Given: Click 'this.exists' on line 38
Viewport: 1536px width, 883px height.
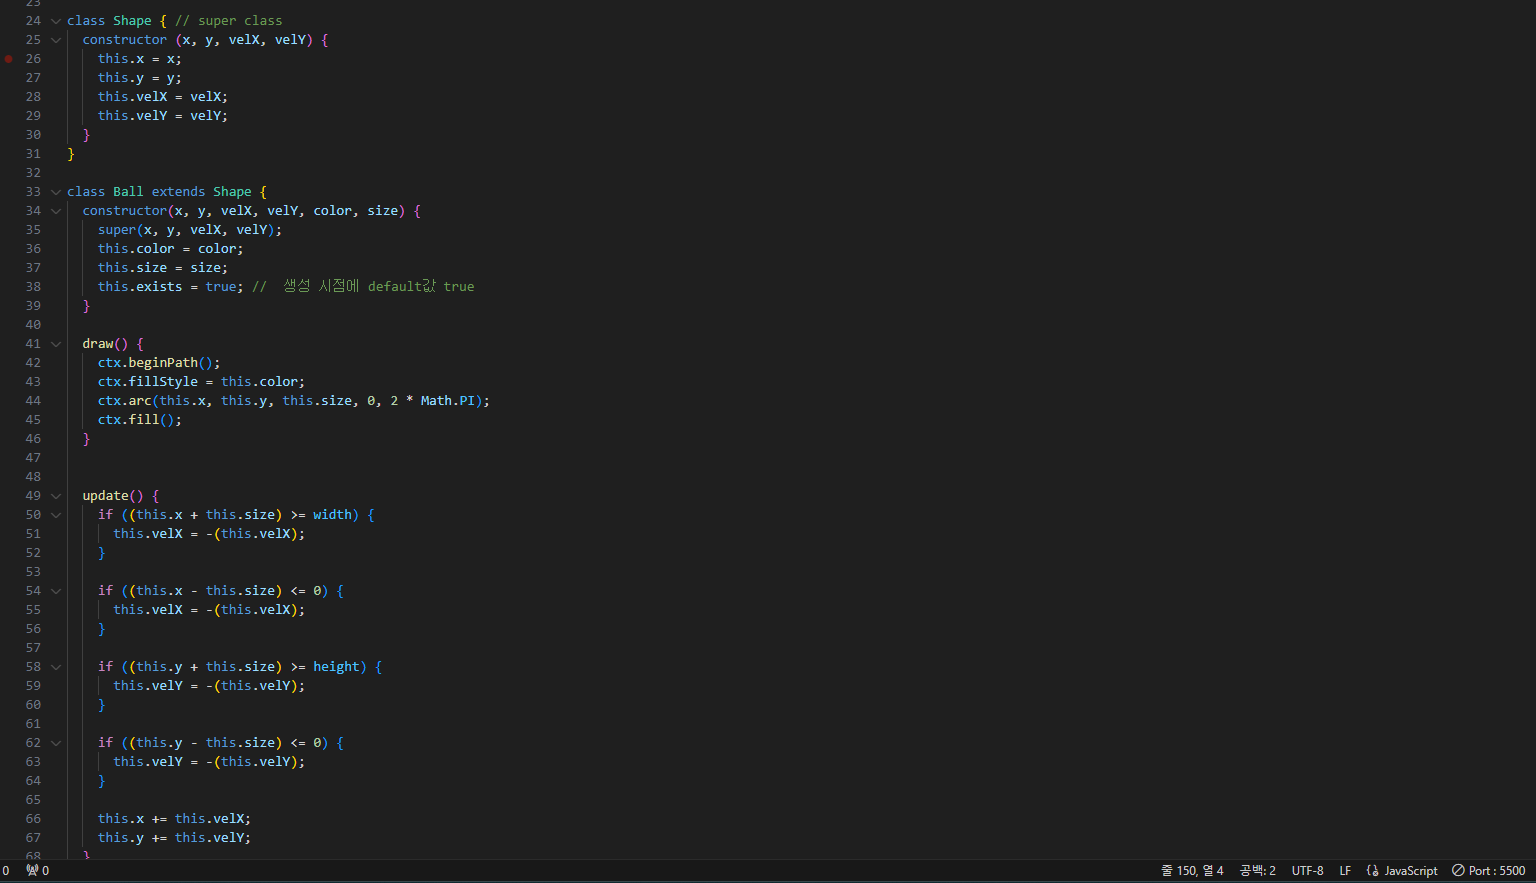Looking at the screenshot, I should [140, 287].
